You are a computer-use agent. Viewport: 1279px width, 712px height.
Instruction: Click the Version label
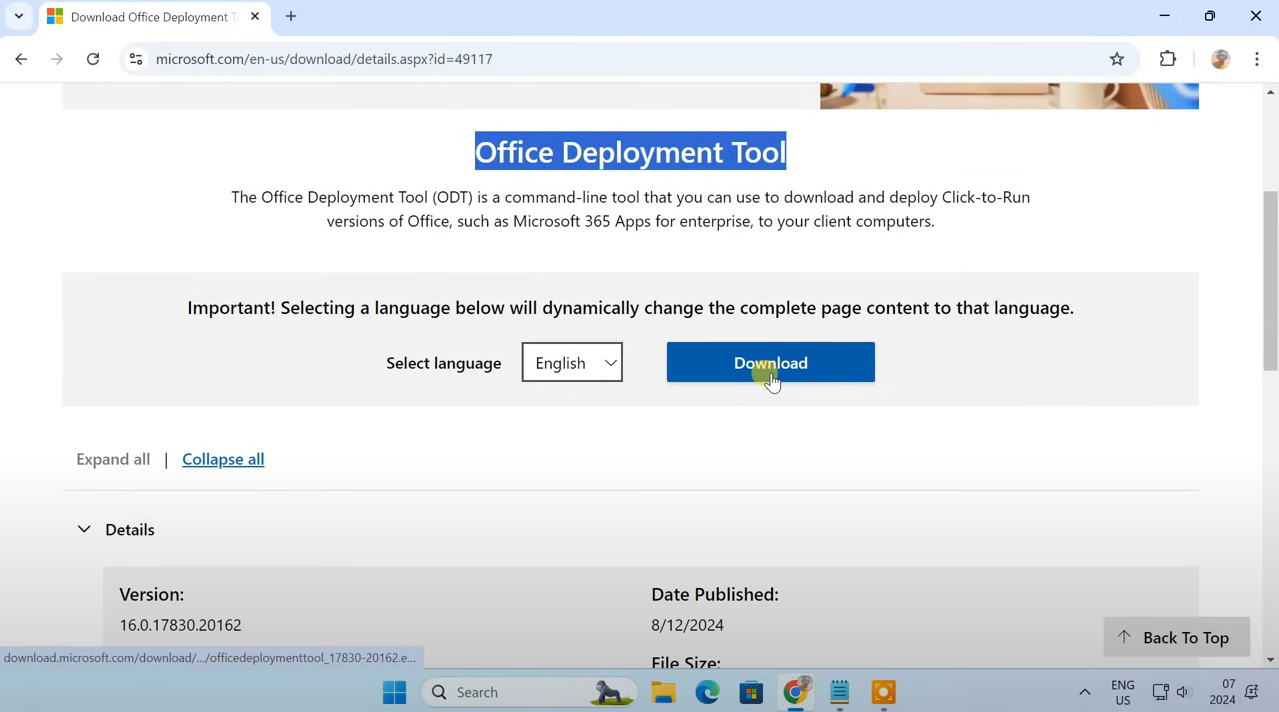(x=152, y=594)
